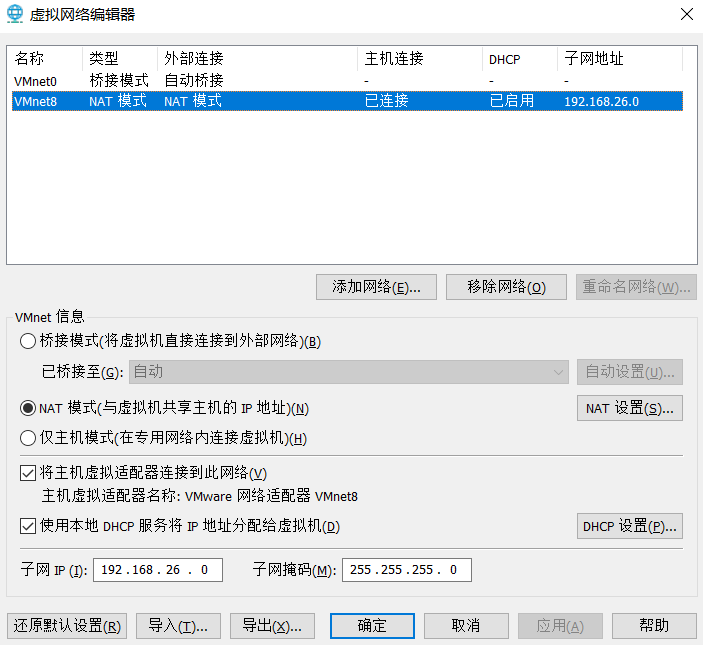Click the 自动设置(U)... button

point(629,372)
